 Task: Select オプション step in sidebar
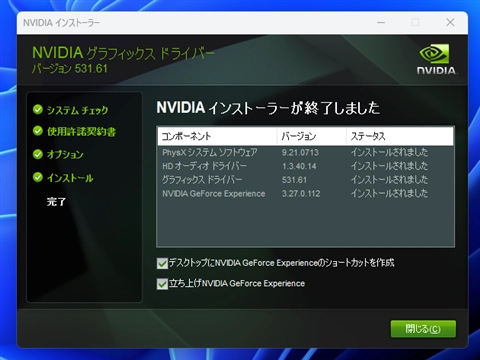tap(65, 154)
